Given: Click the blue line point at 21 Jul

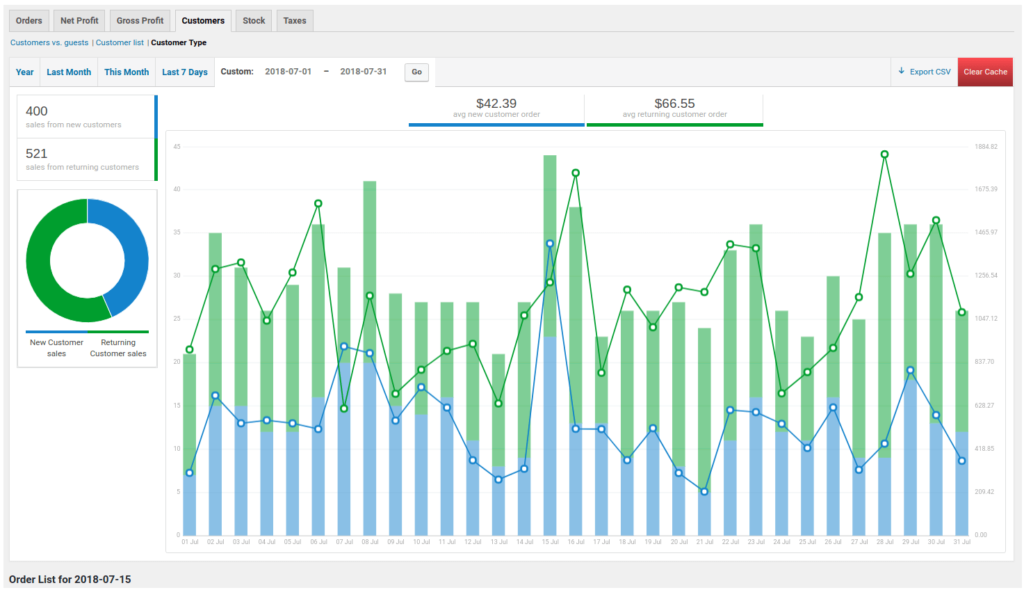Looking at the screenshot, I should point(704,491).
